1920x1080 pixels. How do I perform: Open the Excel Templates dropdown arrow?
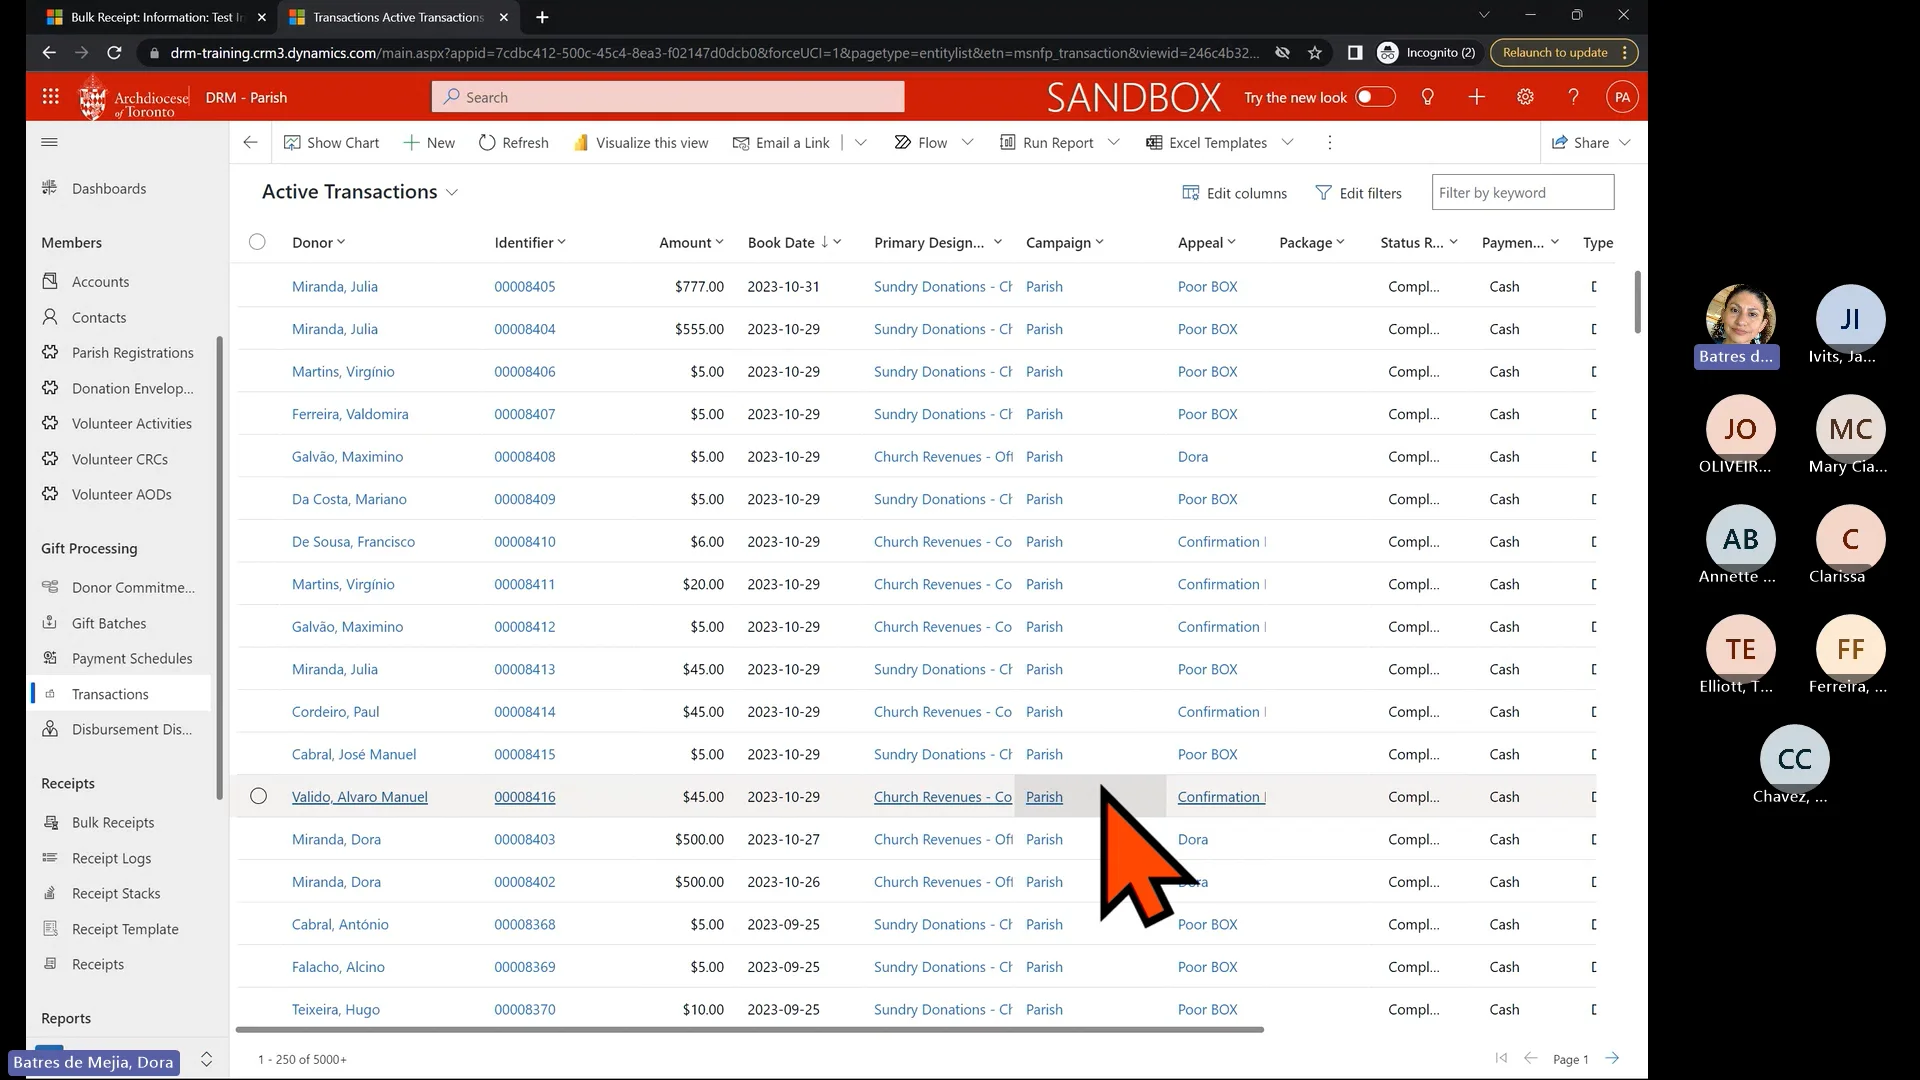click(x=1288, y=143)
